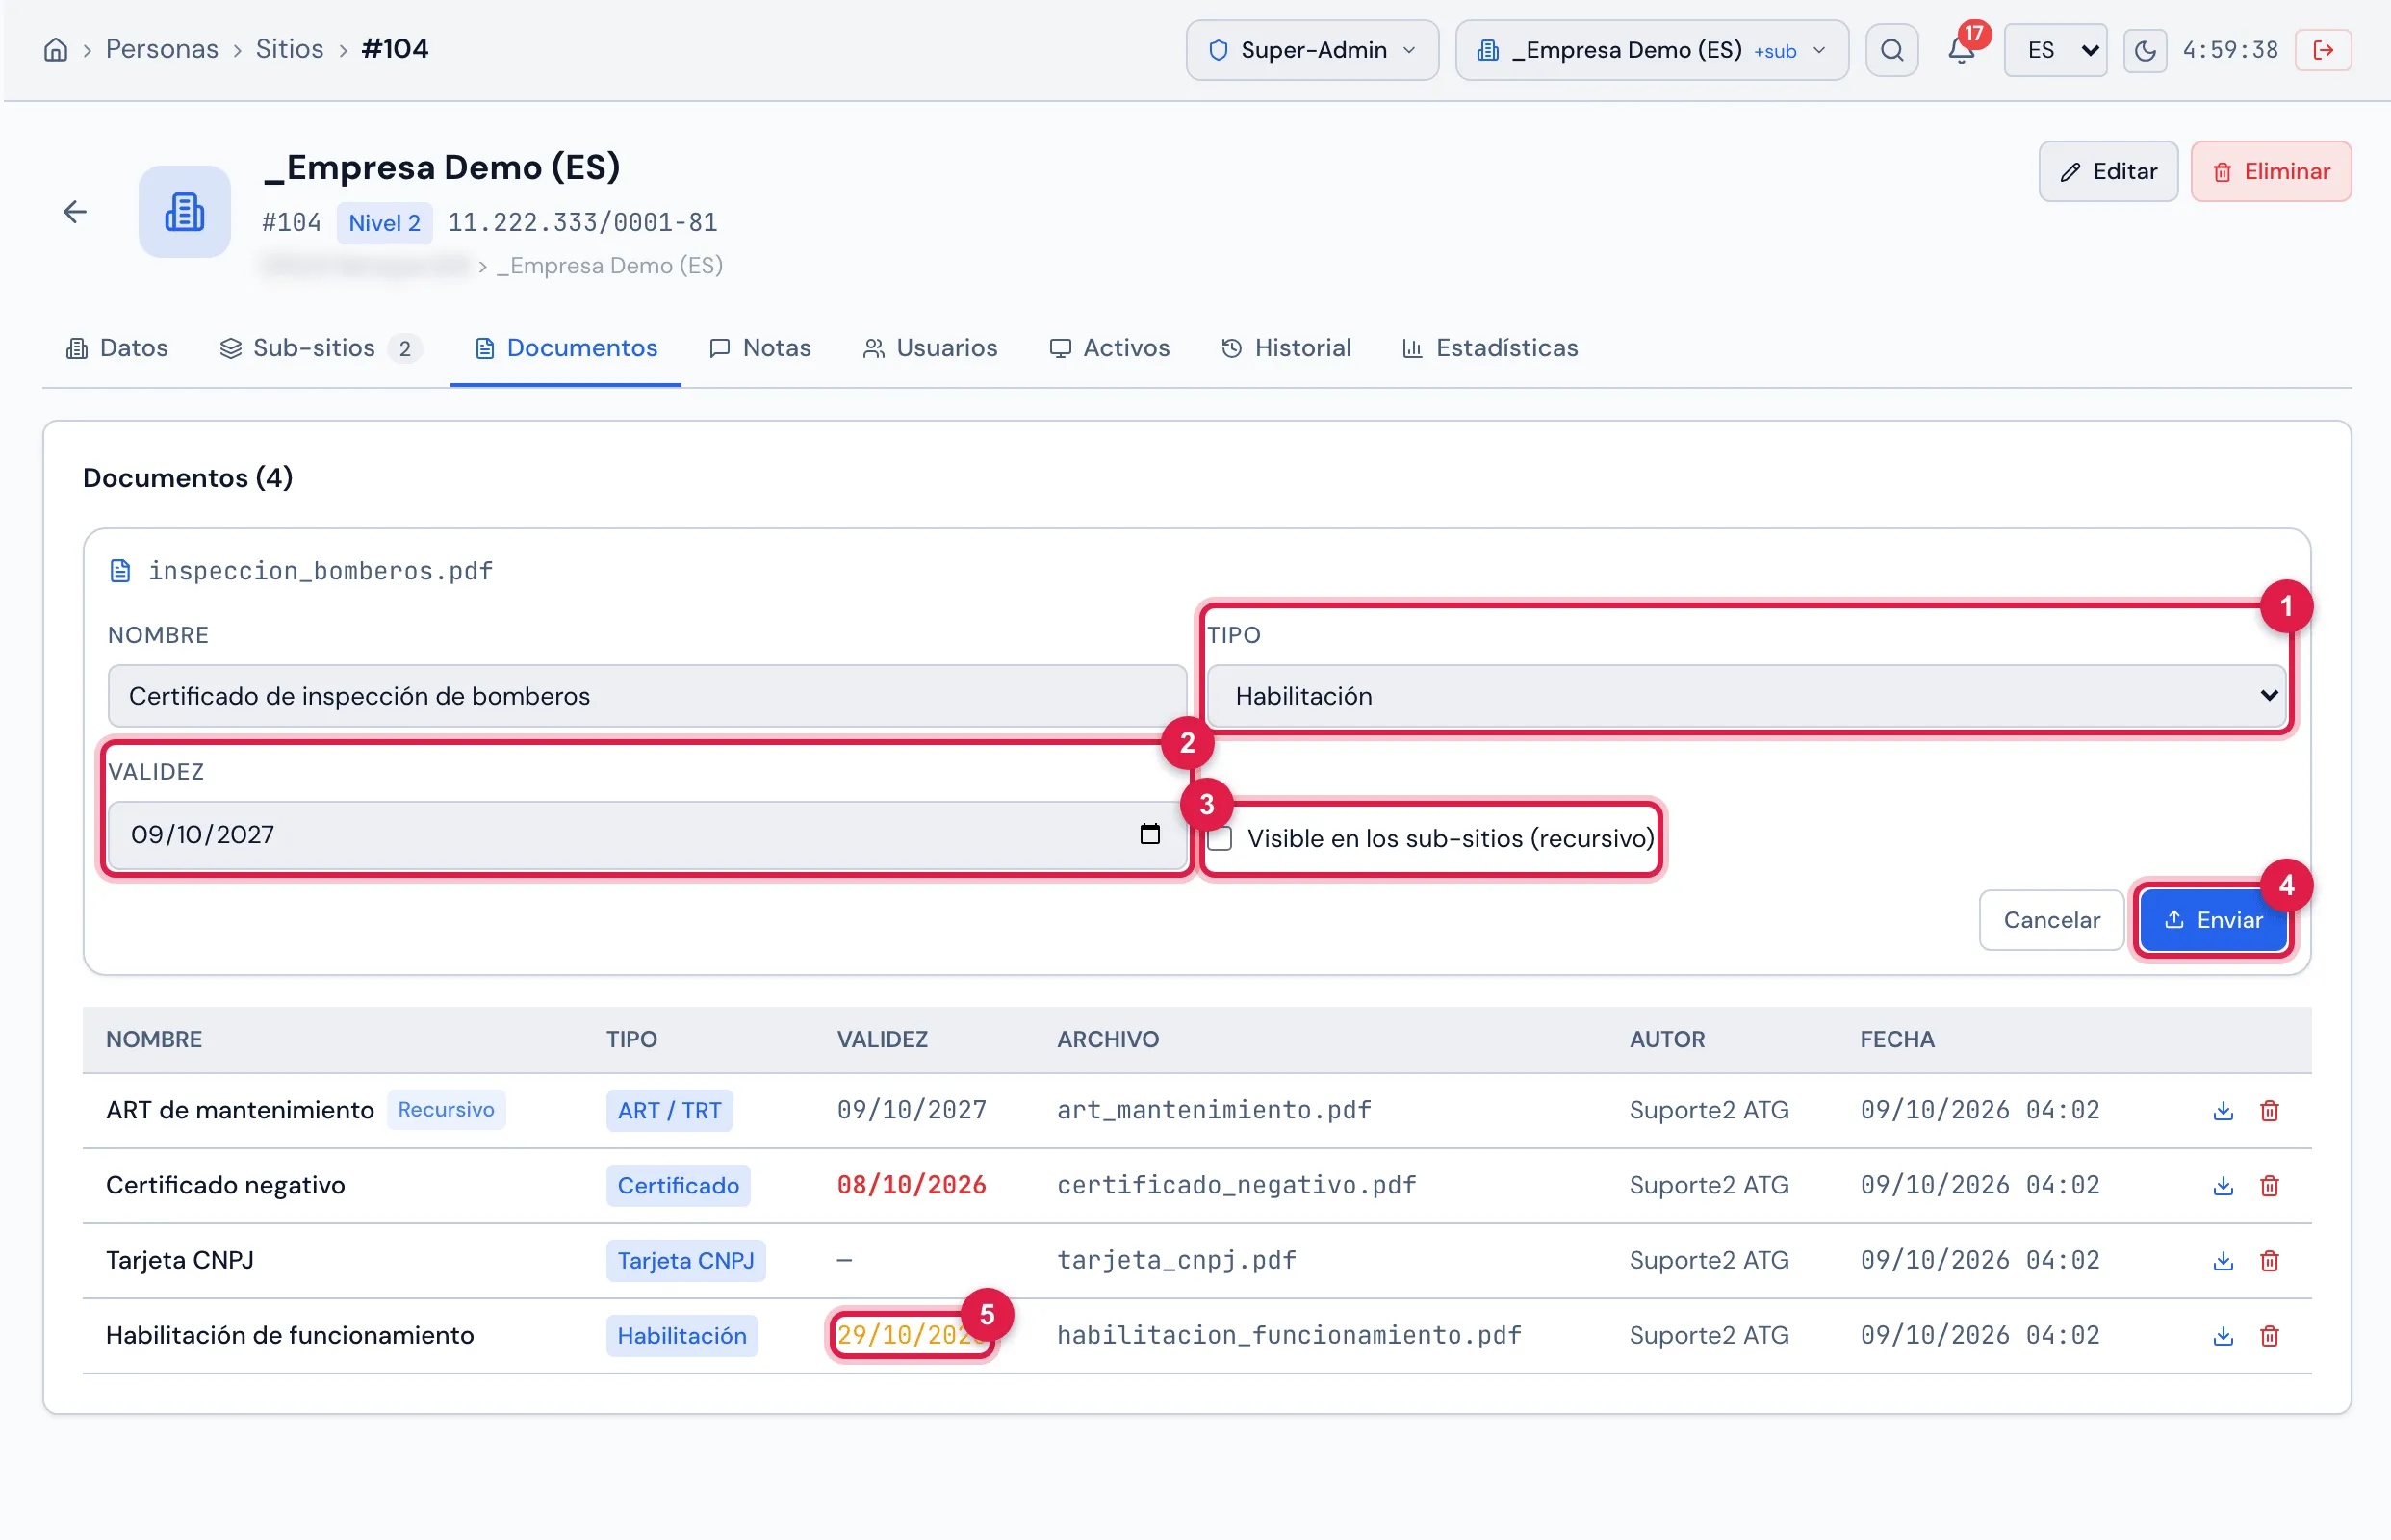Click the red logout icon
This screenshot has width=2391, height=1540.
coord(2322,50)
